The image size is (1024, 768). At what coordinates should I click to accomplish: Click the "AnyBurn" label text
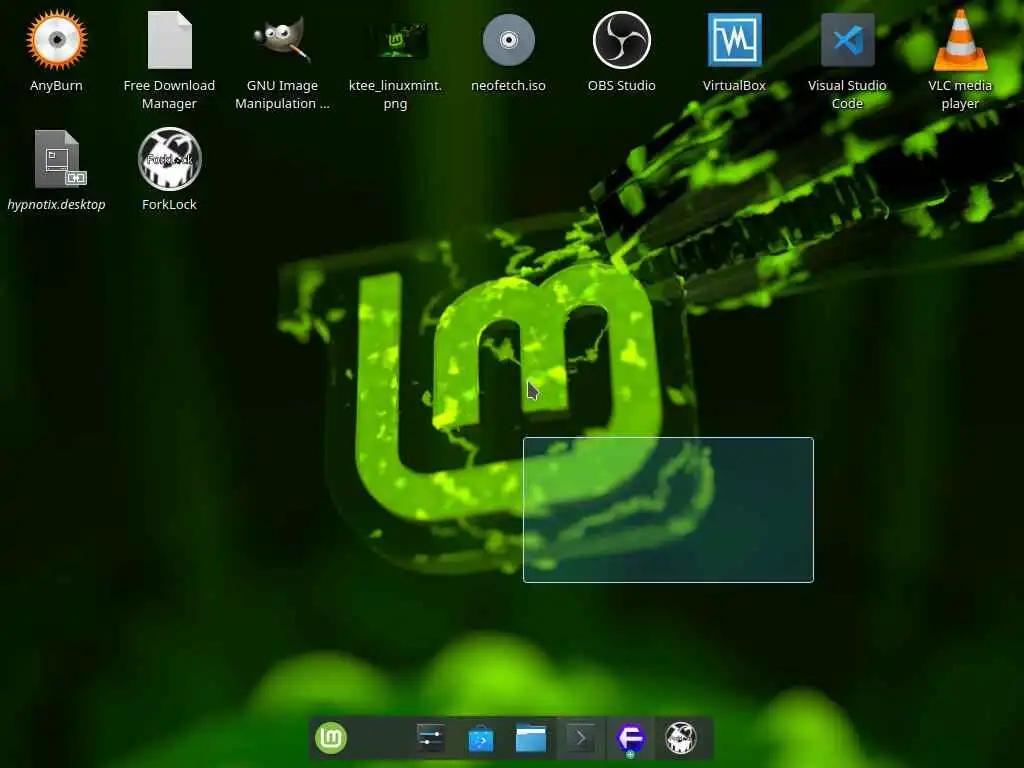click(x=56, y=86)
